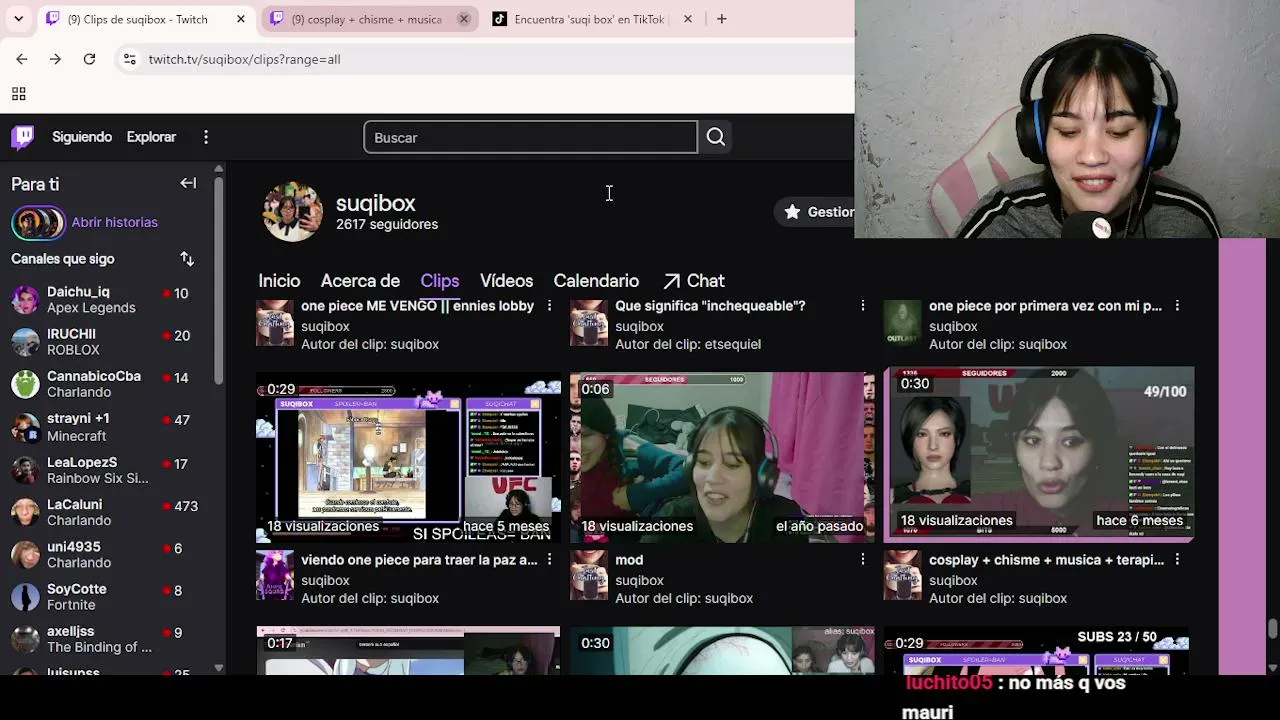Open options for 'viendo one piece' clip
1280x720 pixels.
tap(549, 560)
